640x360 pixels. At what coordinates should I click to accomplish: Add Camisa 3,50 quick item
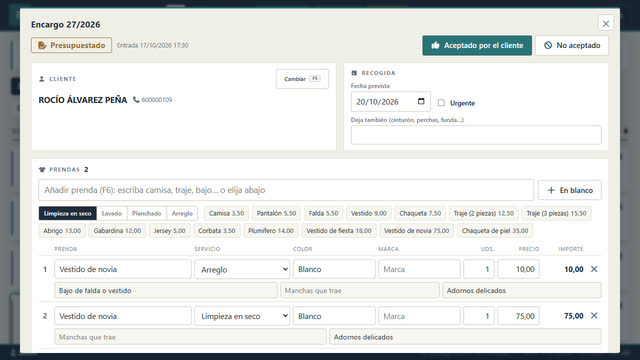click(227, 213)
